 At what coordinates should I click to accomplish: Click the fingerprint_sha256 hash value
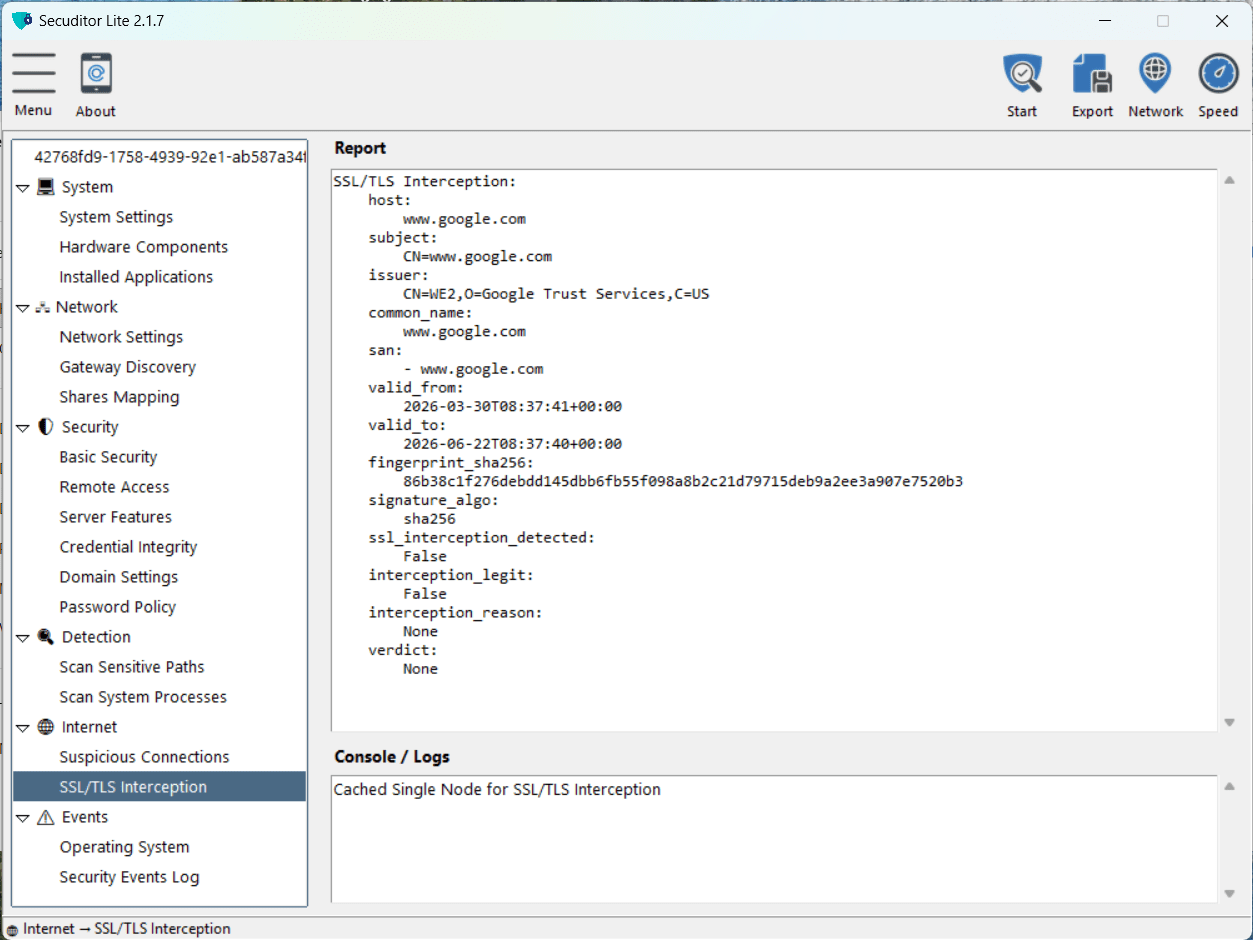683,481
